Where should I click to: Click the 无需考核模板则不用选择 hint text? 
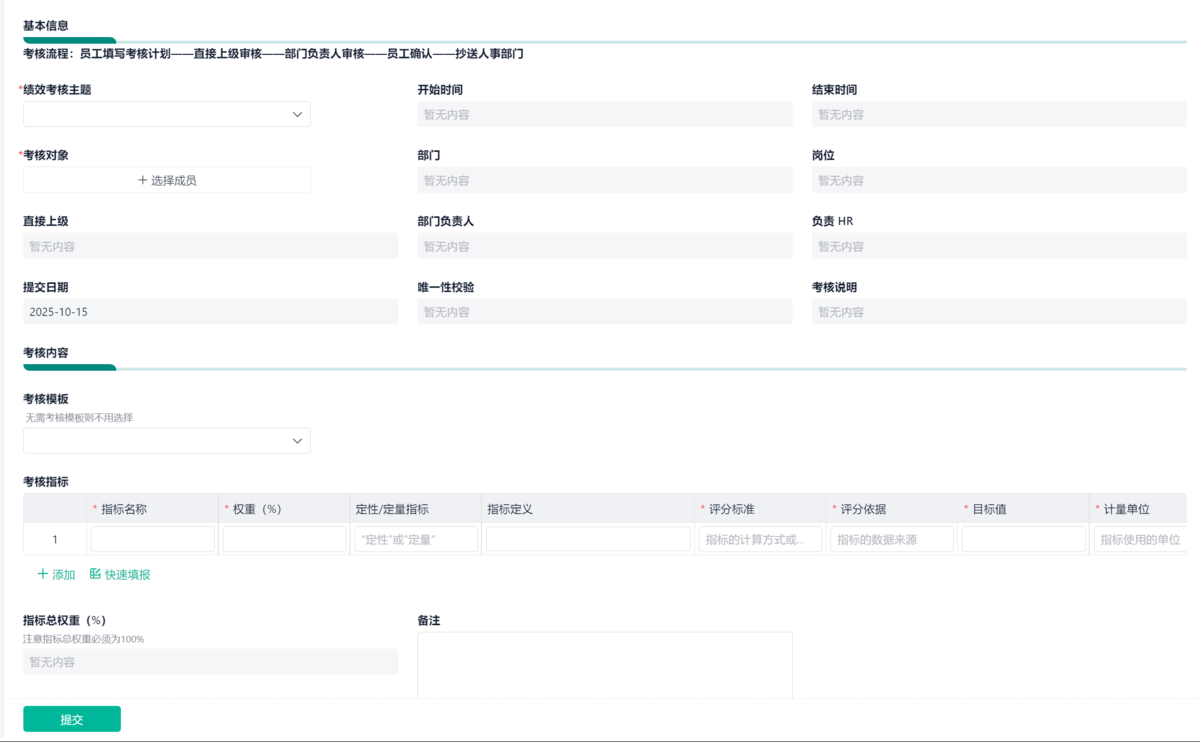point(80,418)
